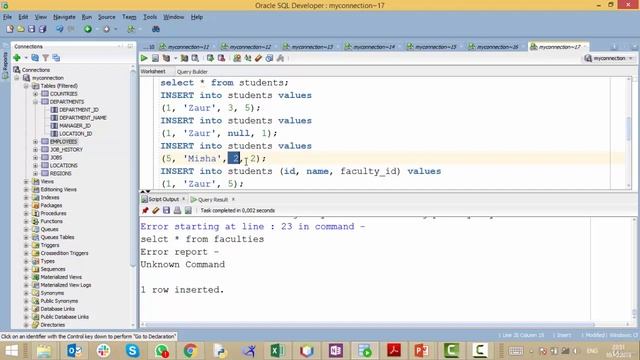Select the Database Links node
The width and height of the screenshot is (640, 360).
[58, 309]
